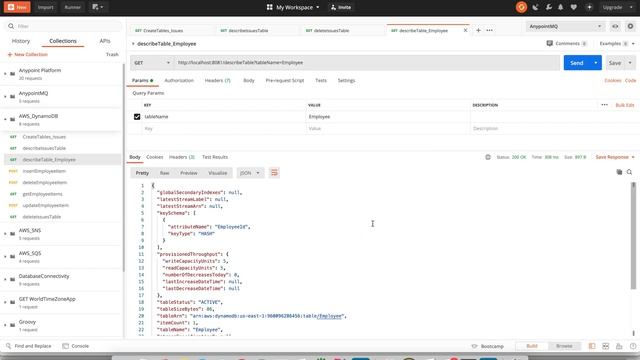Open the params column options ellipsis

click(604, 105)
